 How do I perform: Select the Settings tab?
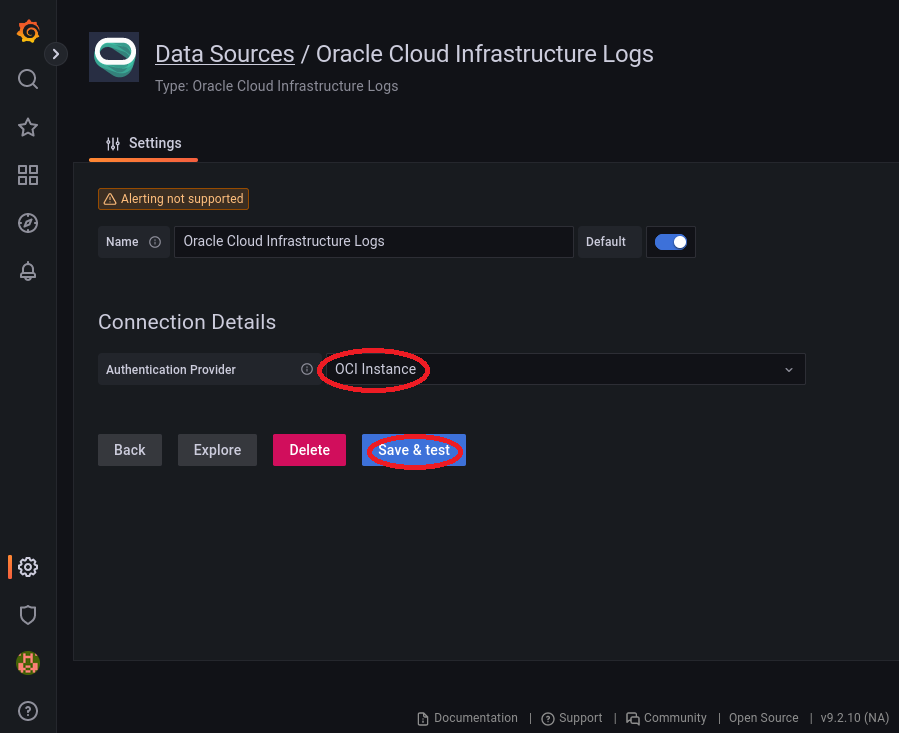point(144,144)
